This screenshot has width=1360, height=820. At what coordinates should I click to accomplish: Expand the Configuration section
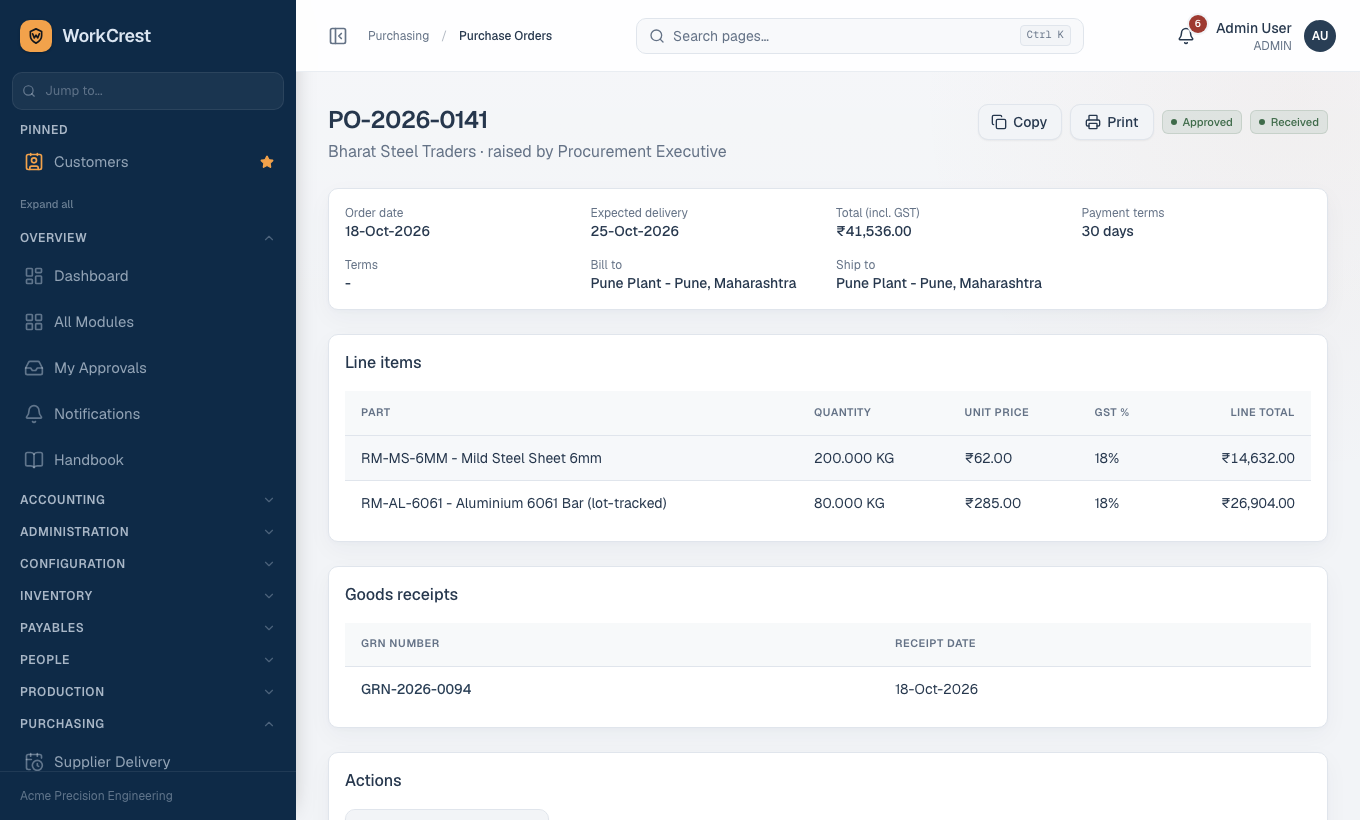point(148,564)
